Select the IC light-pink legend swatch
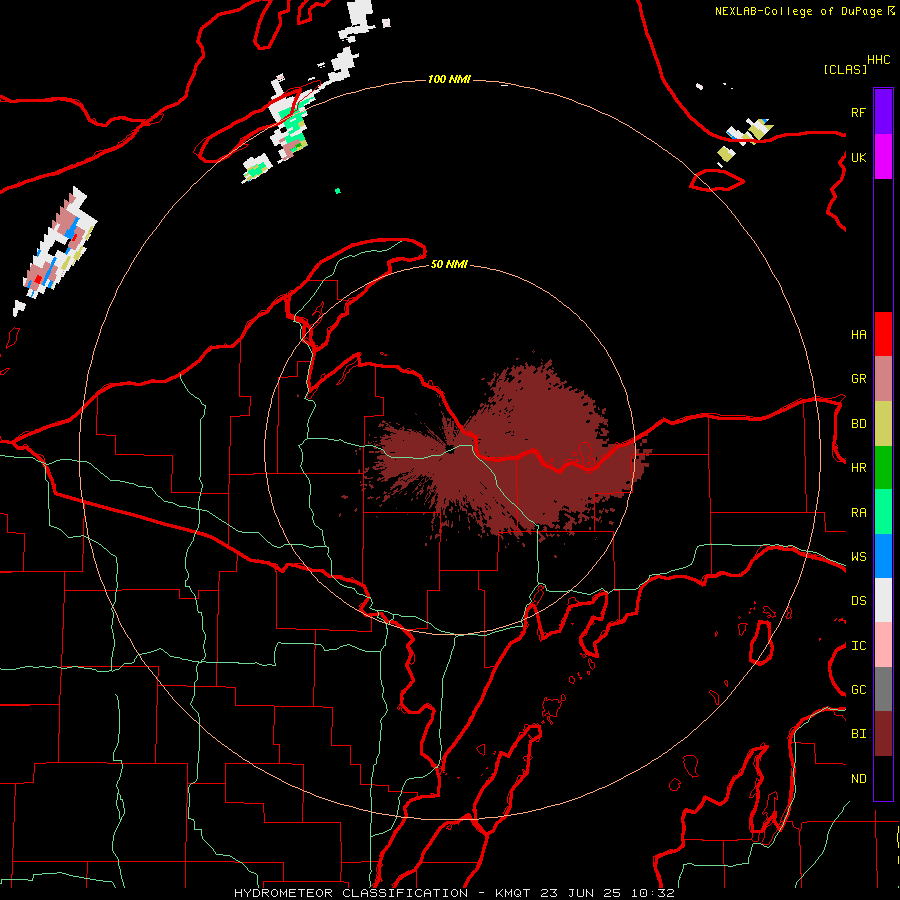 tap(883, 645)
